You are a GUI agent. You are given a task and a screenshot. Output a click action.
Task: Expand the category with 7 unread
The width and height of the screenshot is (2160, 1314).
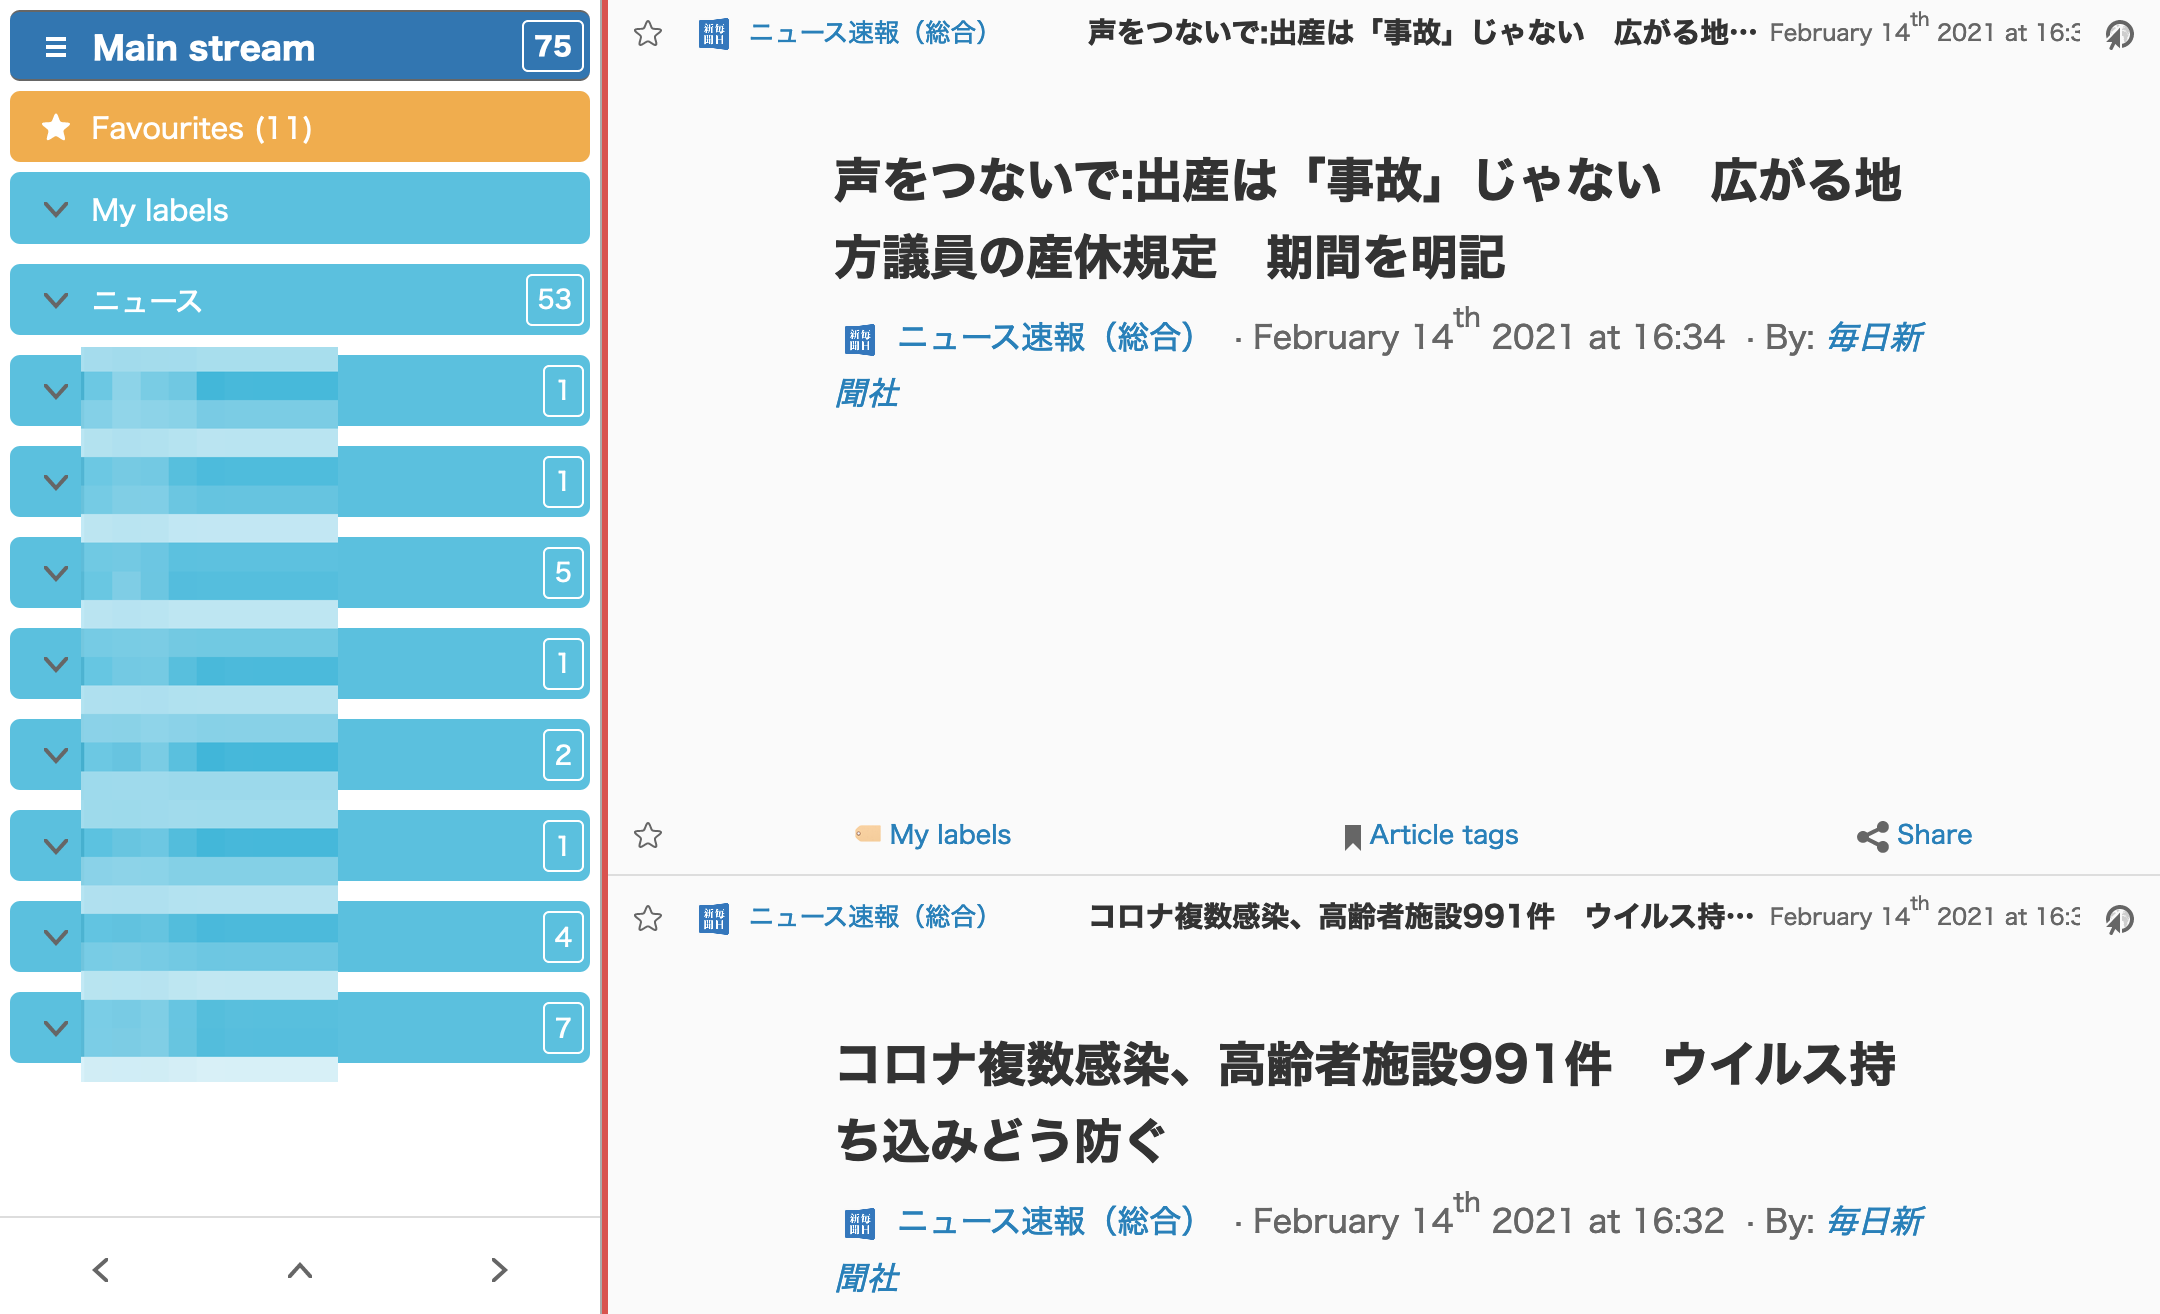tap(56, 1028)
